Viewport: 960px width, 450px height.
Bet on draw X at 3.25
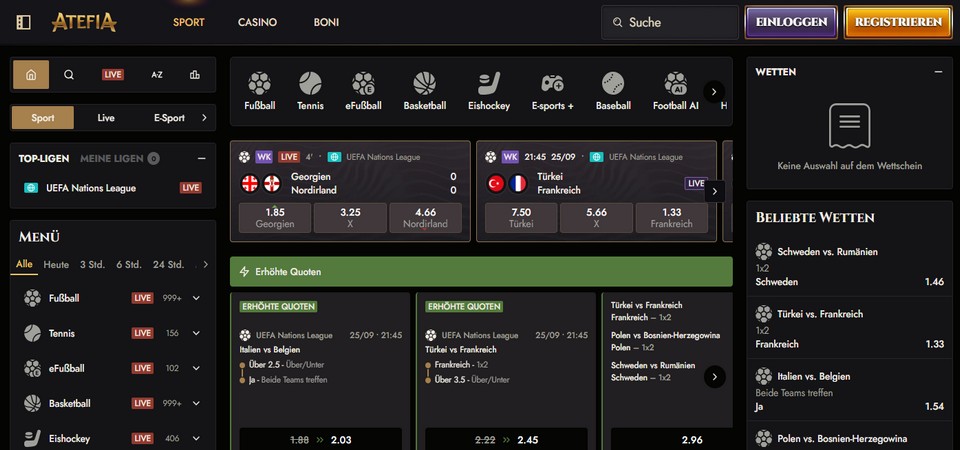(x=350, y=218)
